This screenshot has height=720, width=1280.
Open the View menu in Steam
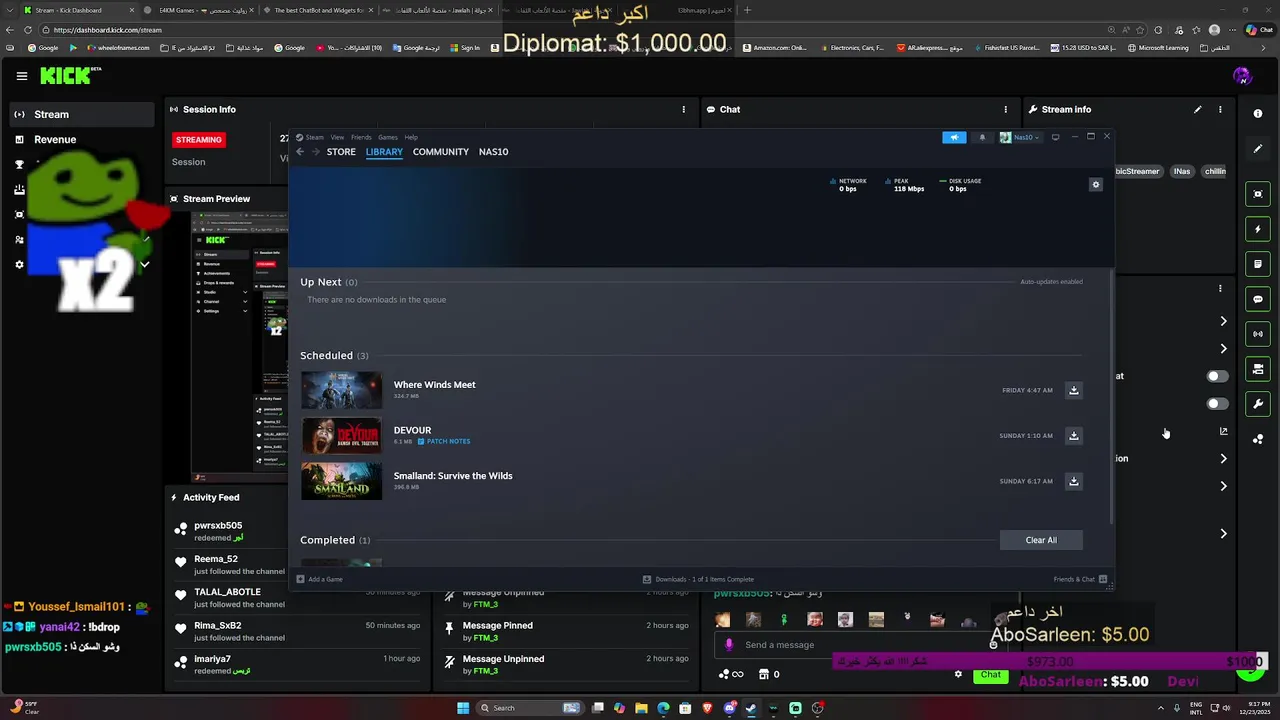tap(337, 137)
